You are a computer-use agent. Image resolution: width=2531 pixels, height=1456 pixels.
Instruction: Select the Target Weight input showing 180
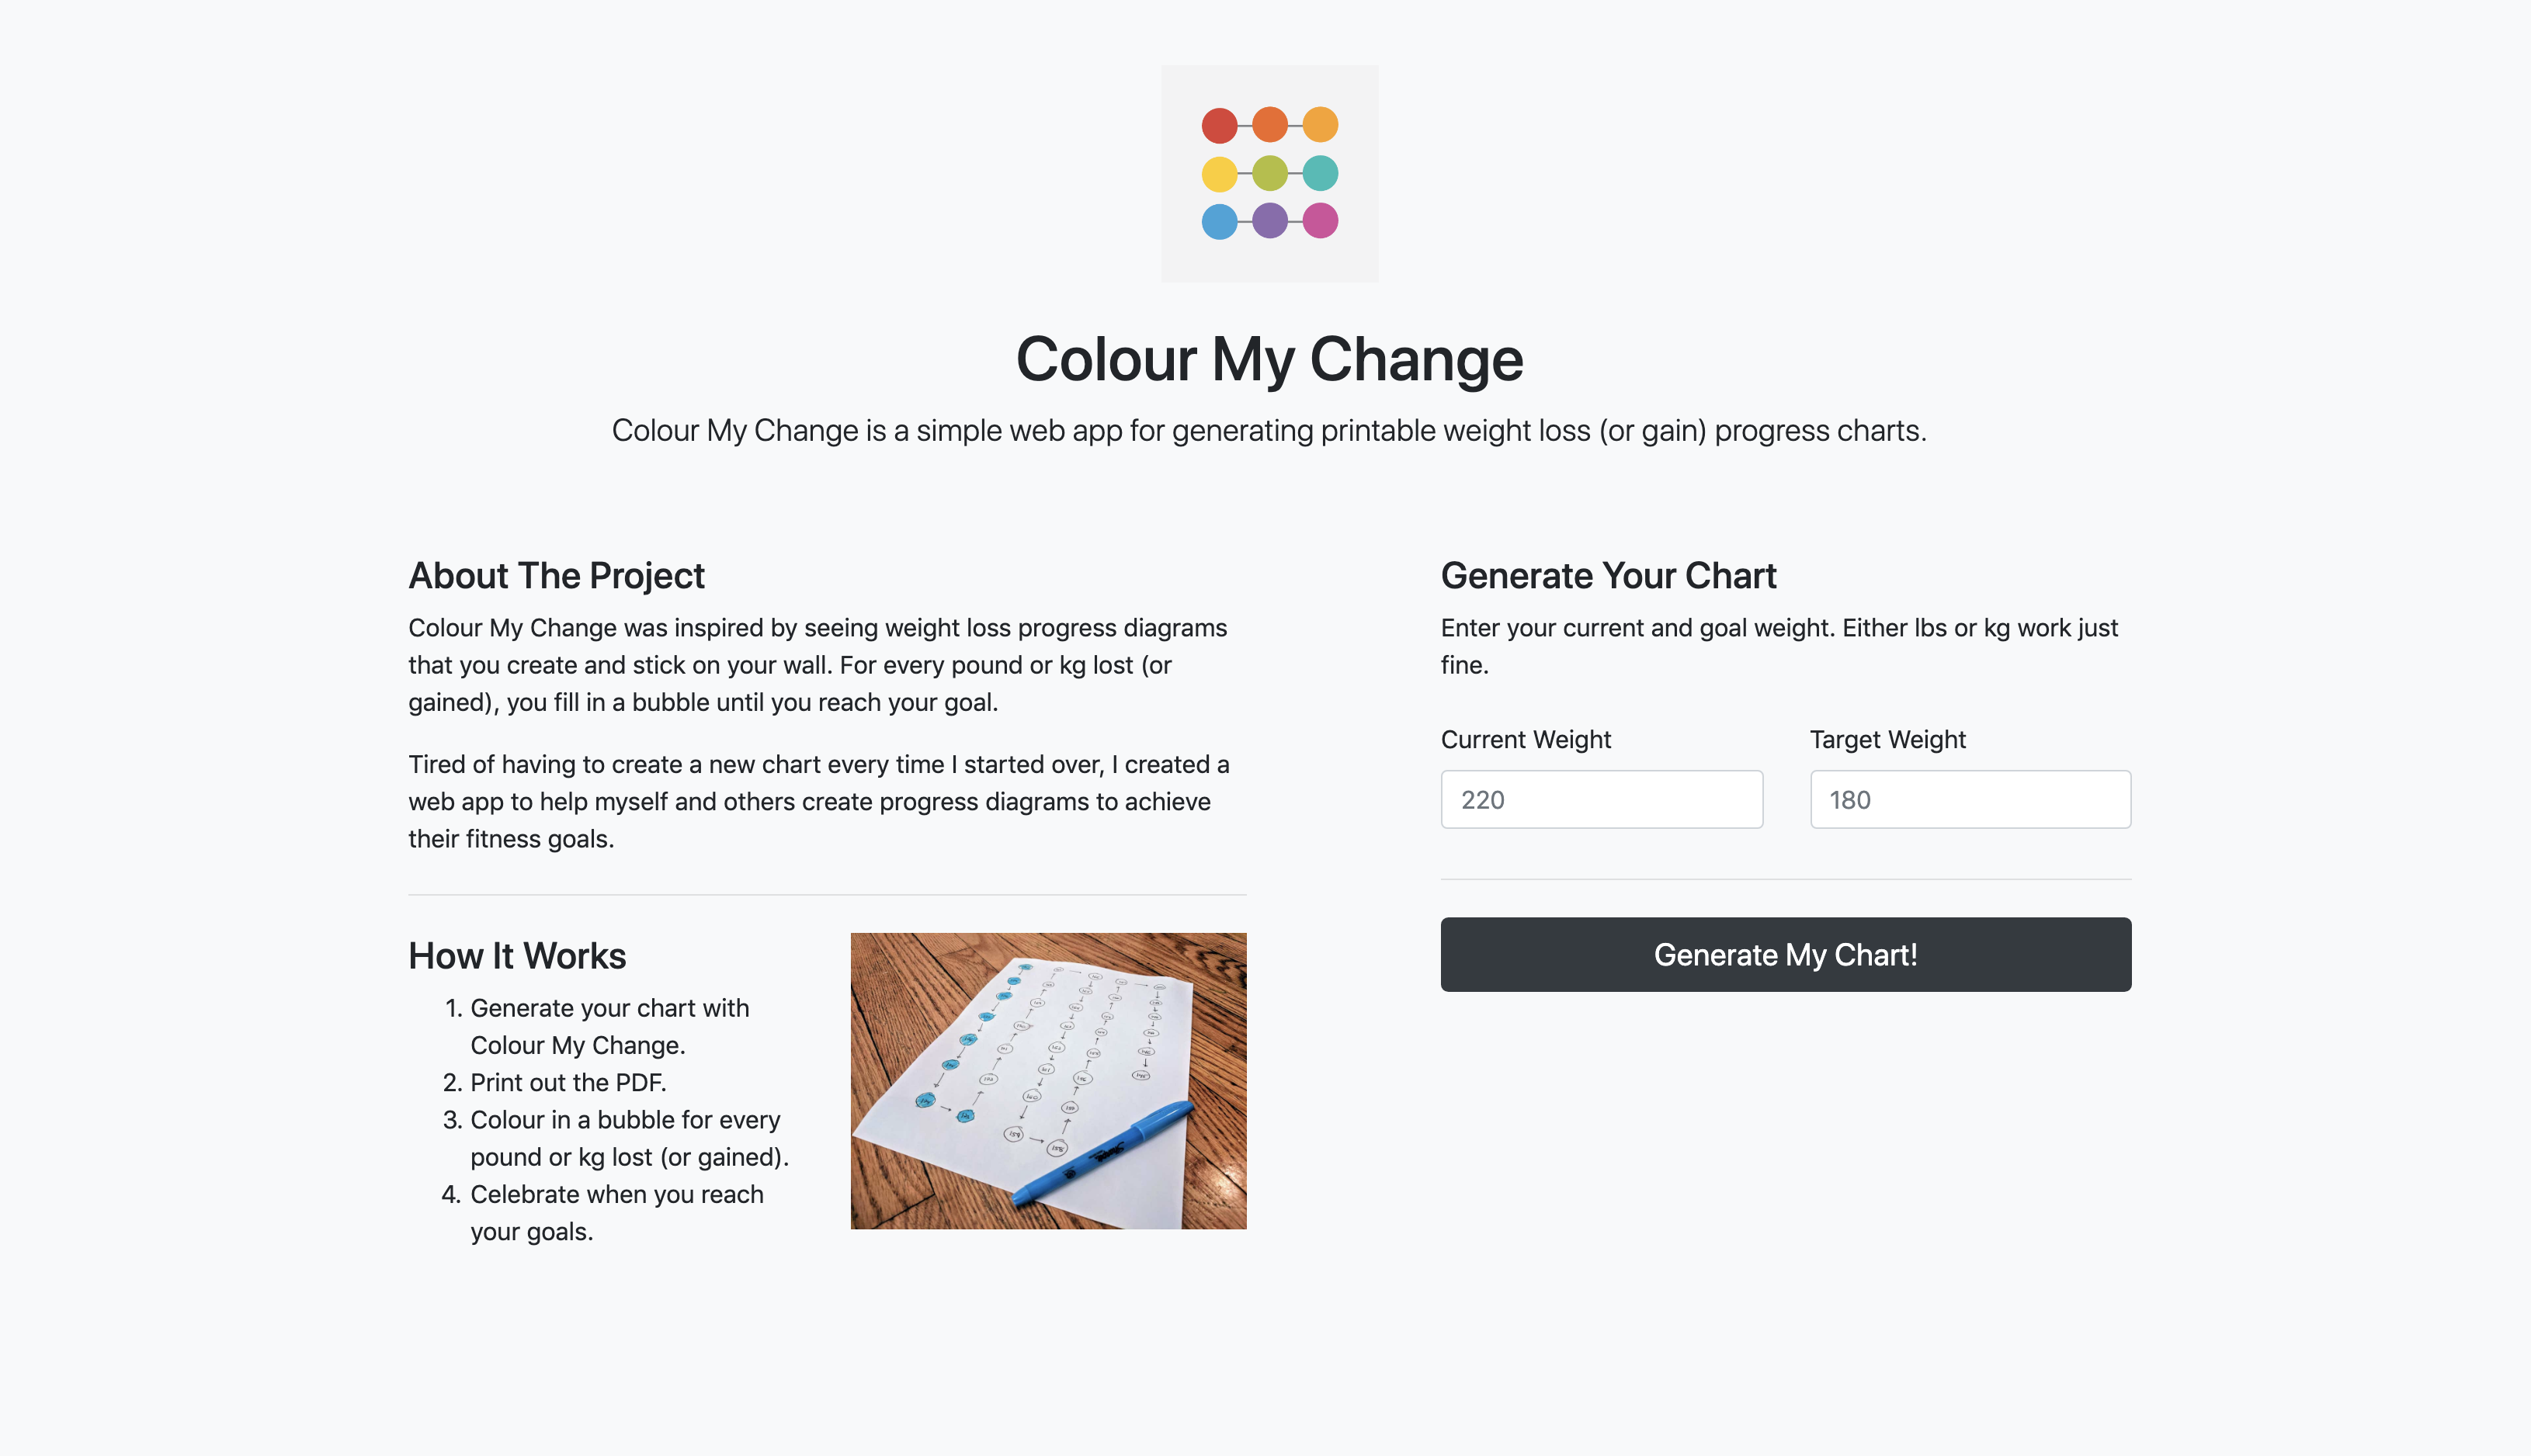tap(1970, 799)
